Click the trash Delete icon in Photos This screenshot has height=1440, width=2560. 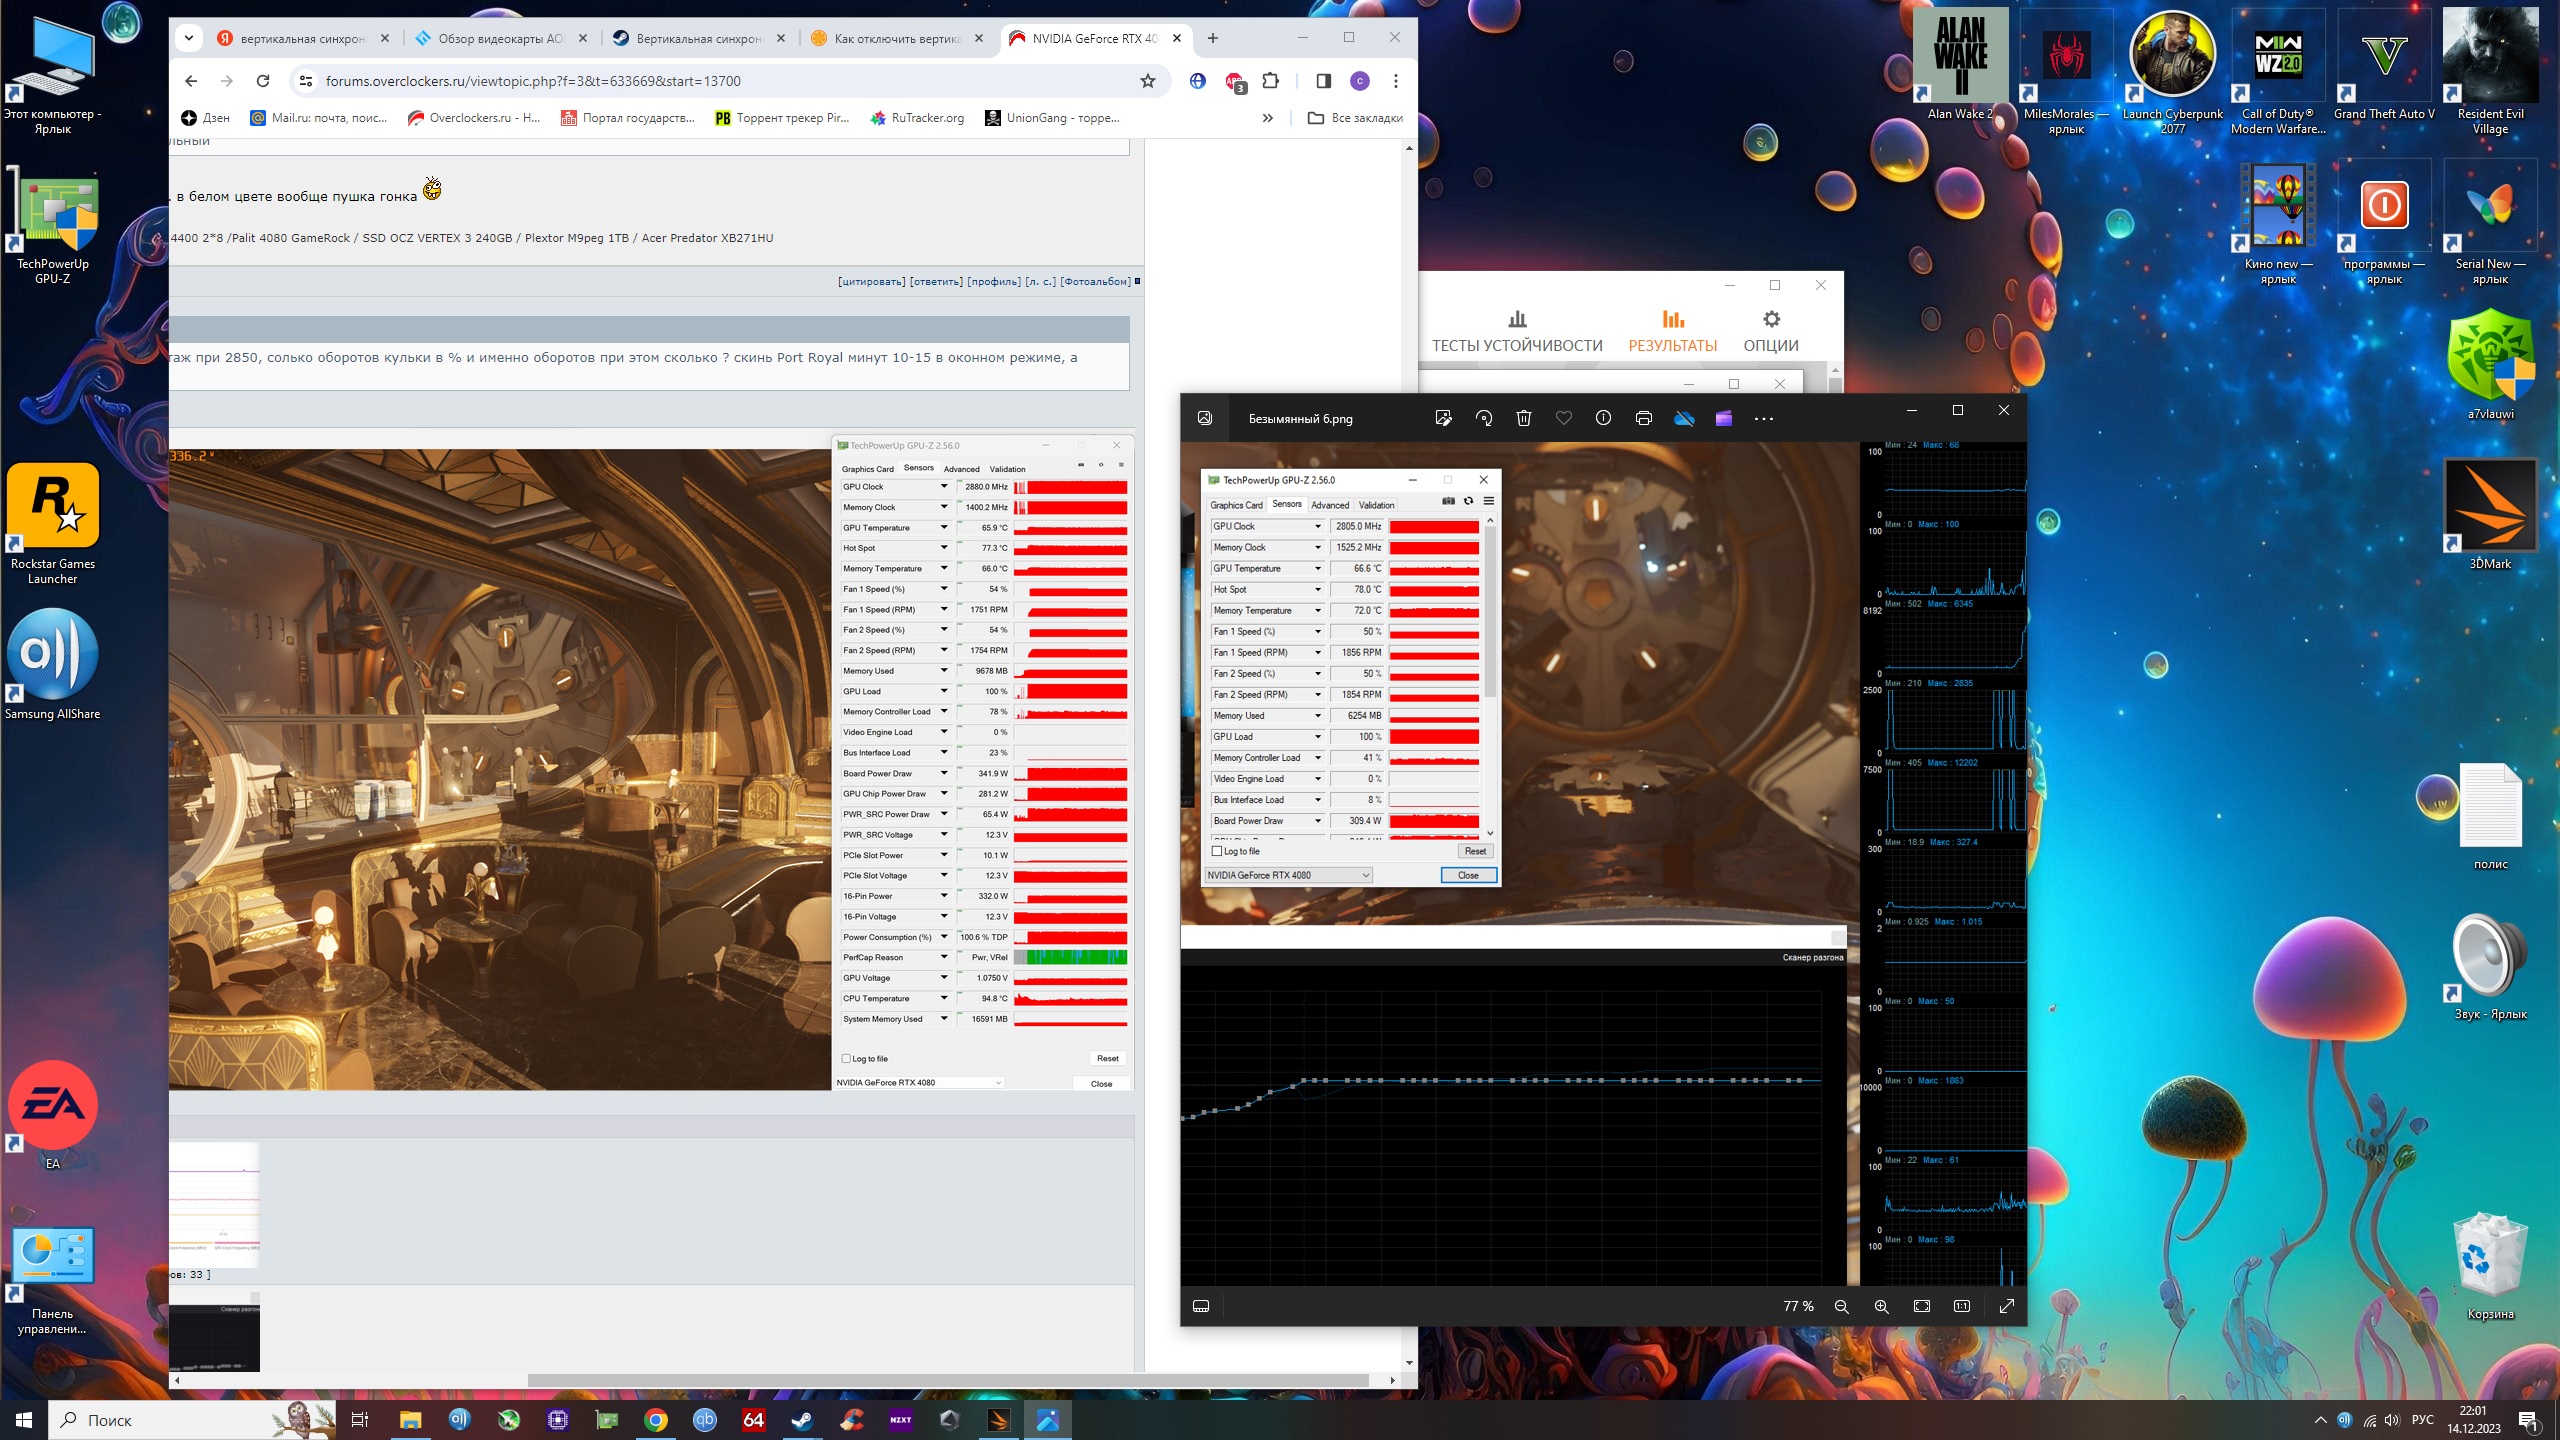[x=1524, y=419]
